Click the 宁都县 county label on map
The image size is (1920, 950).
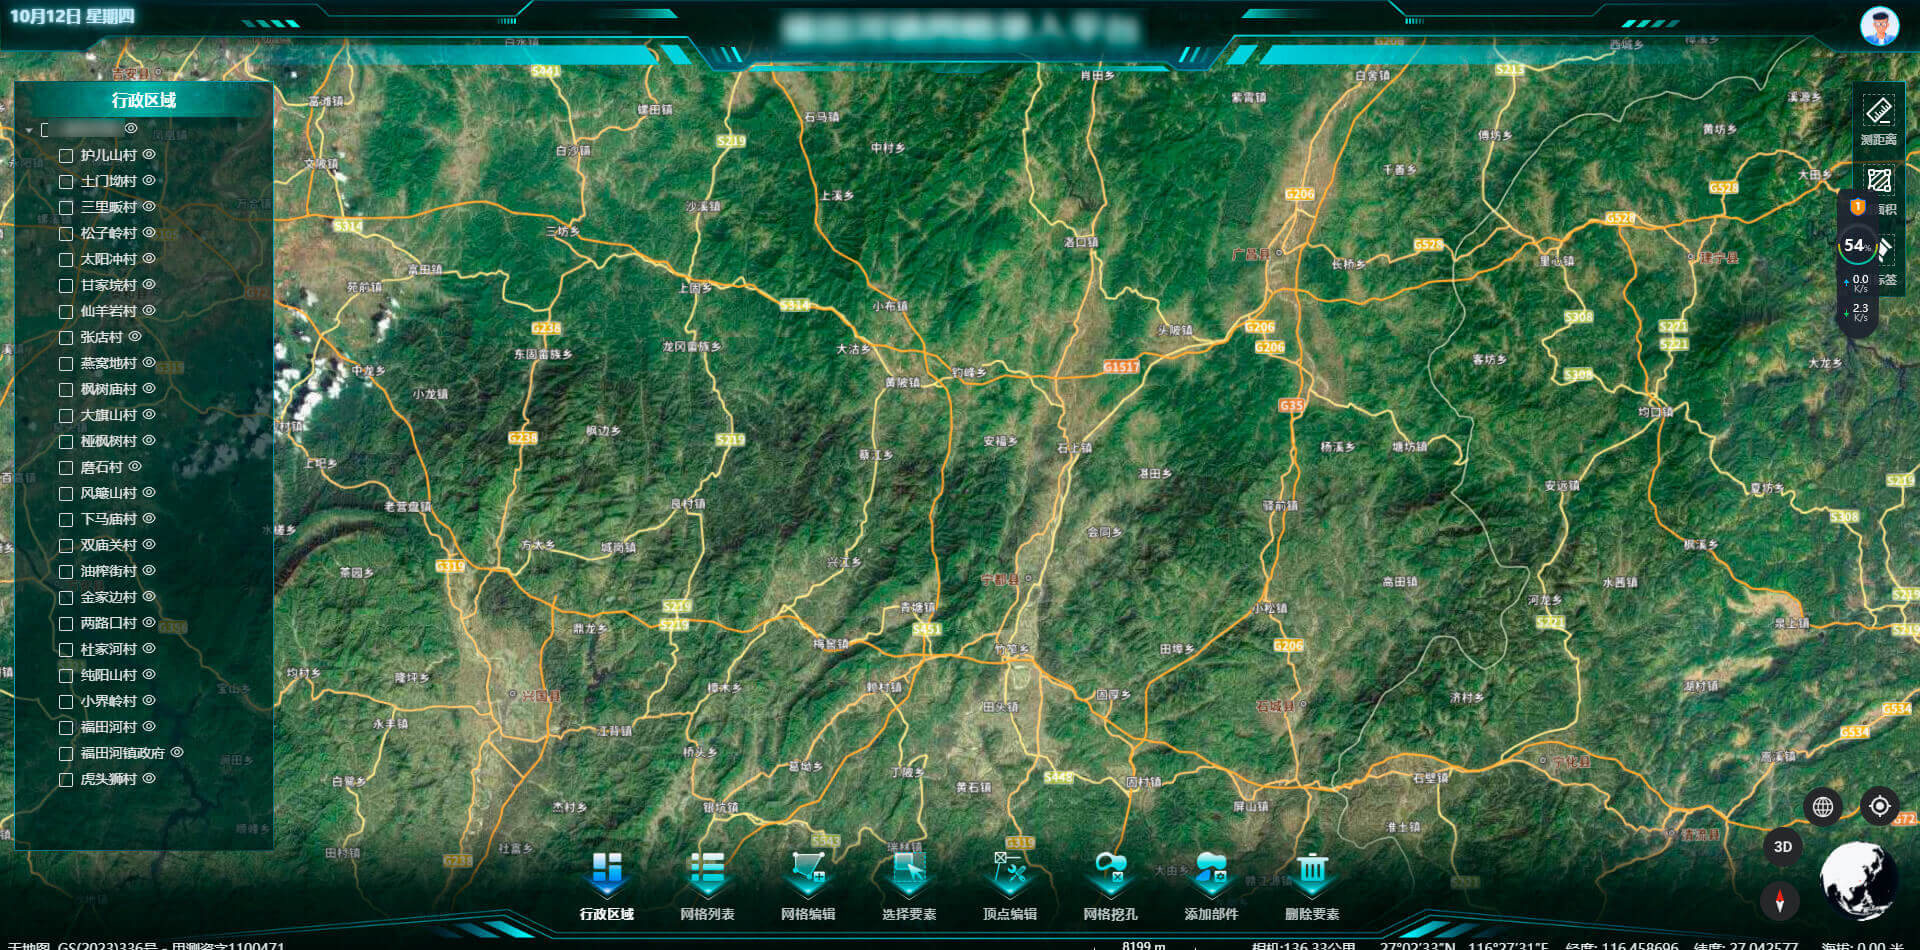pyautogui.click(x=999, y=579)
